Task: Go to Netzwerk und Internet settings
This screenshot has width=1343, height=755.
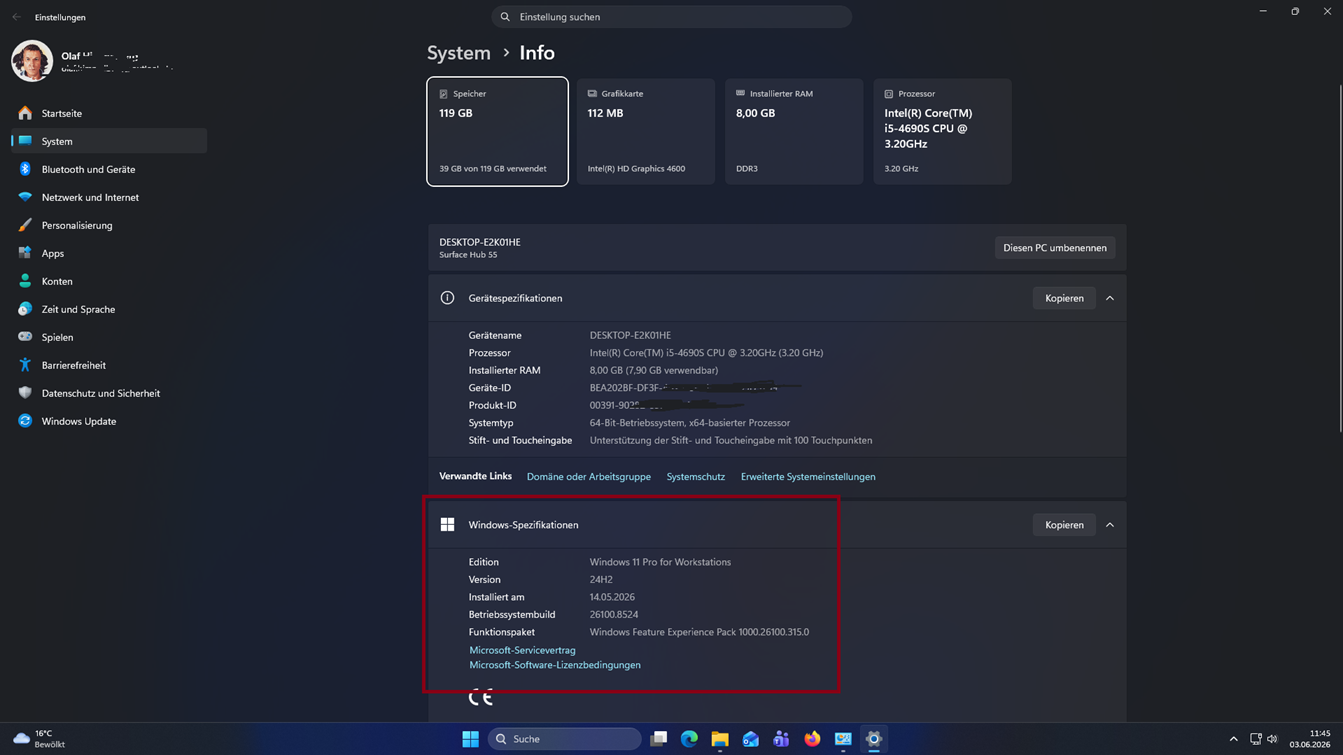Action: [108, 197]
